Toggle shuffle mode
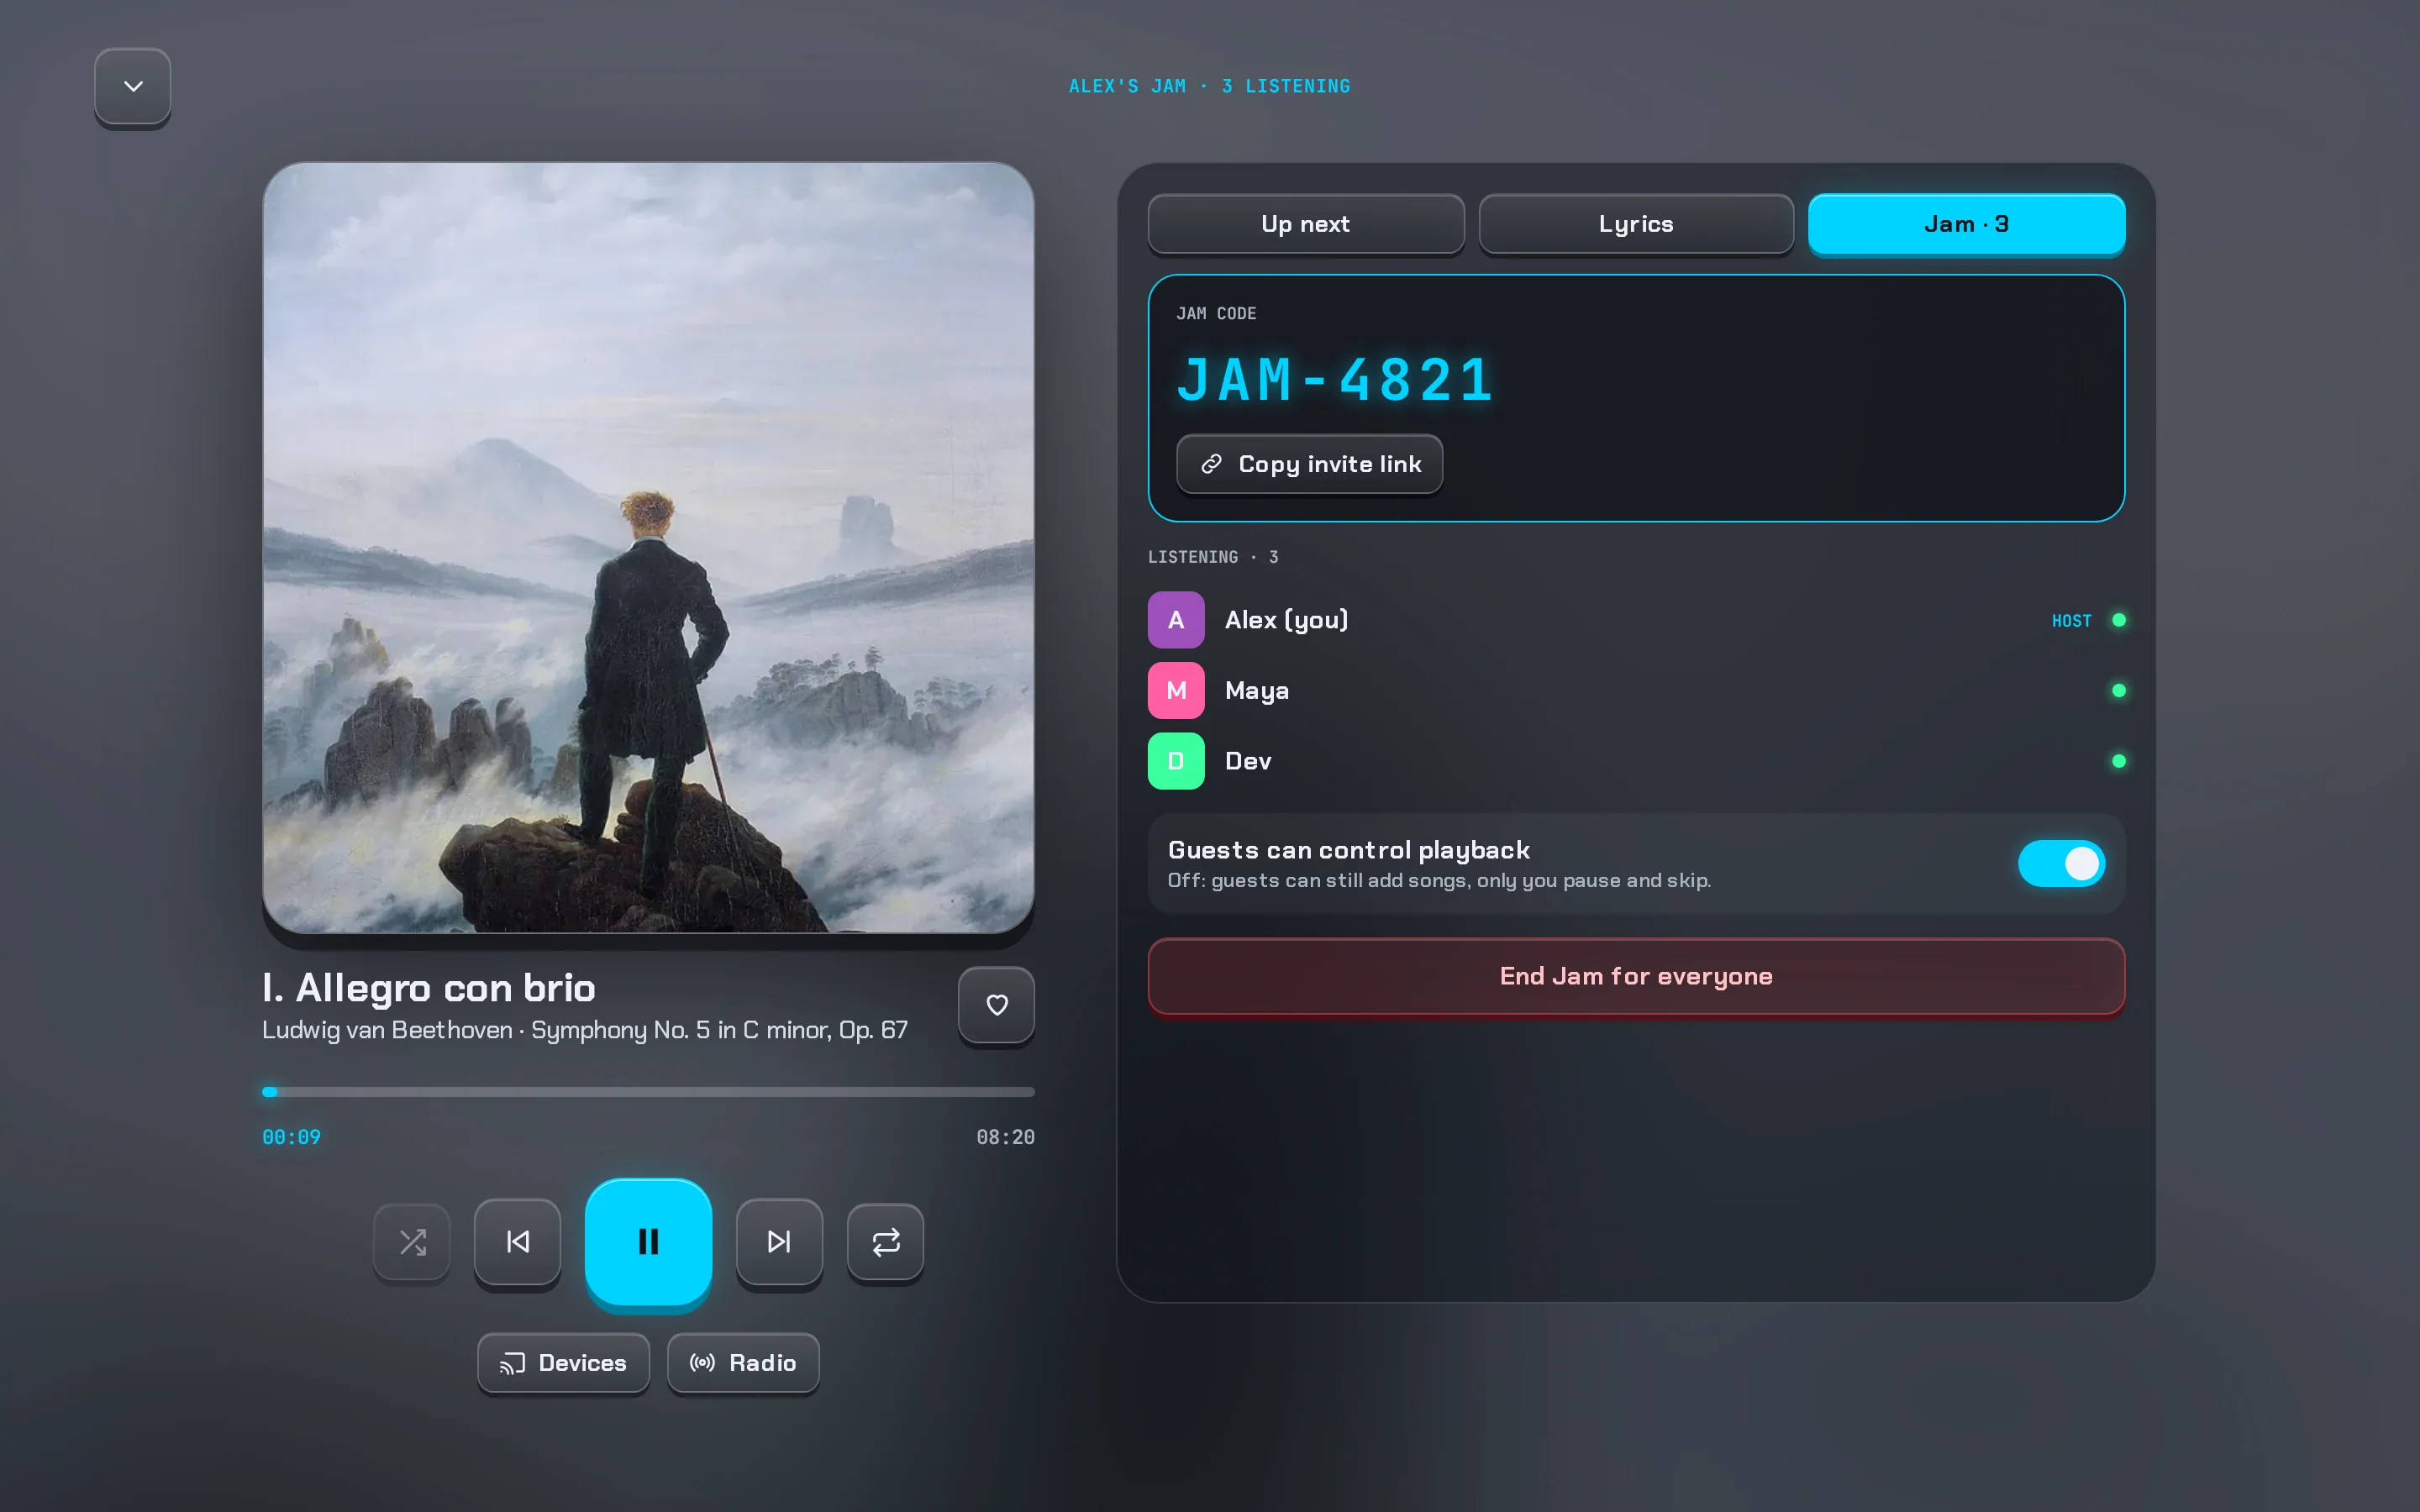This screenshot has height=1512, width=2420. click(x=412, y=1242)
